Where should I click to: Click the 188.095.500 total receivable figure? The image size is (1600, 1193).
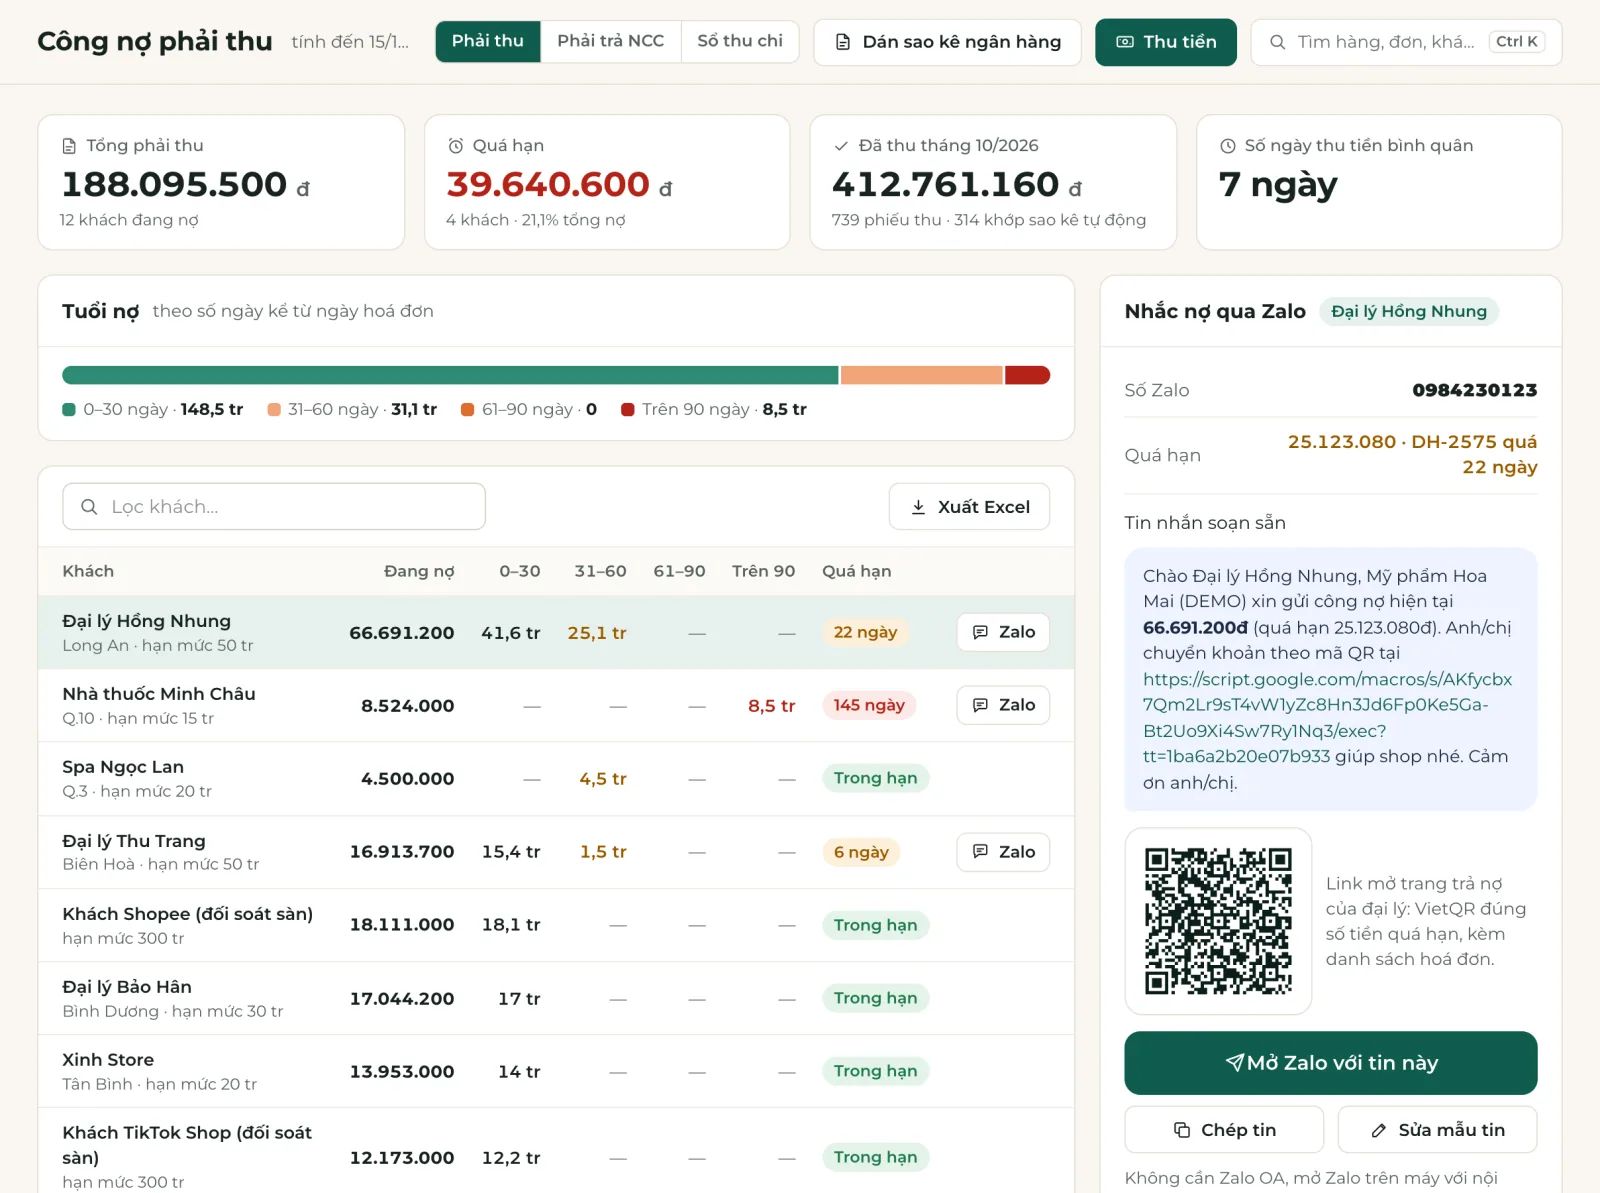tap(174, 184)
